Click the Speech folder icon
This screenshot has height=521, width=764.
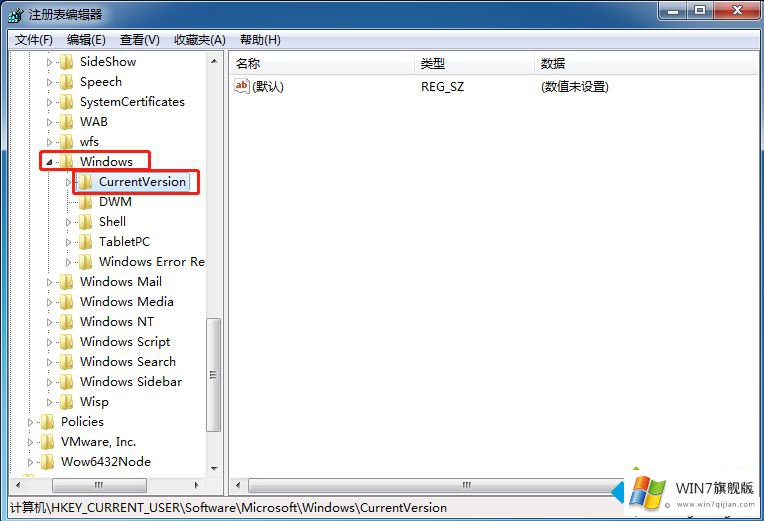(66, 82)
